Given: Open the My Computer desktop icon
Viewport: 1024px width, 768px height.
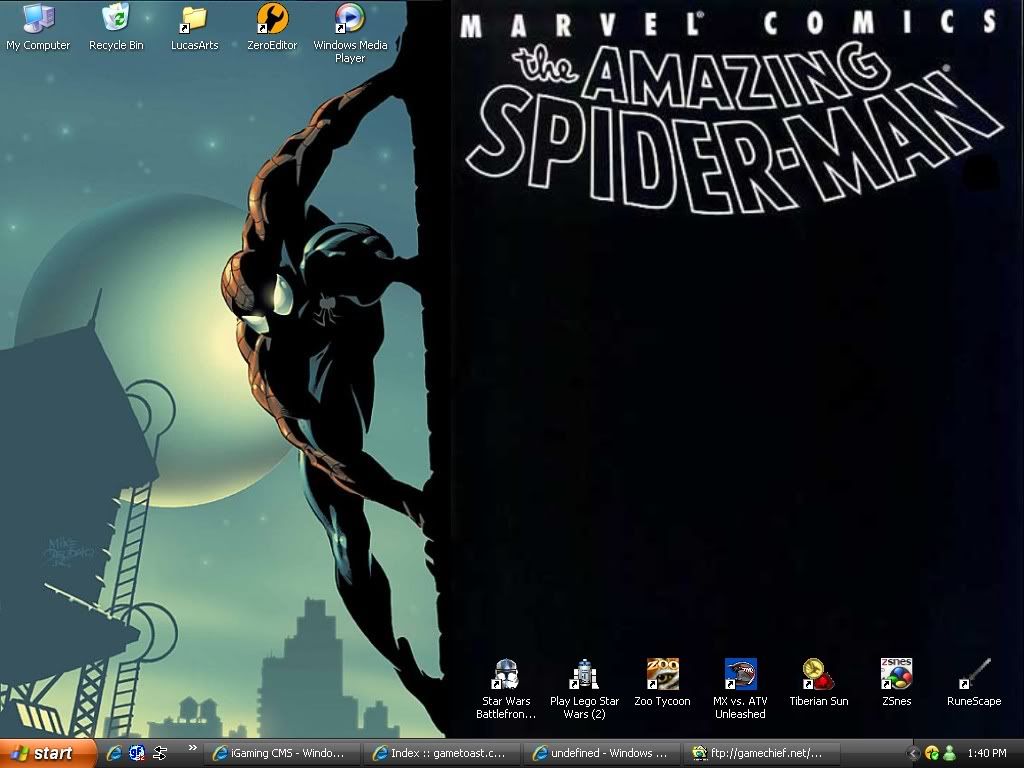Looking at the screenshot, I should point(38,27).
